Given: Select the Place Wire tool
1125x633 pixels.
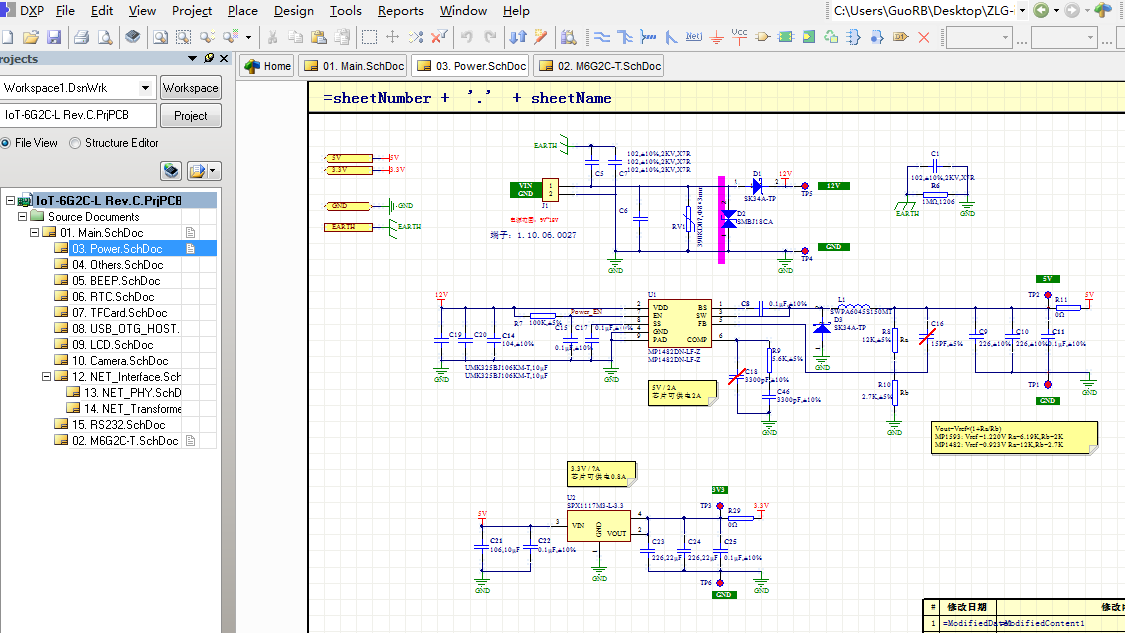Looking at the screenshot, I should [x=602, y=37].
